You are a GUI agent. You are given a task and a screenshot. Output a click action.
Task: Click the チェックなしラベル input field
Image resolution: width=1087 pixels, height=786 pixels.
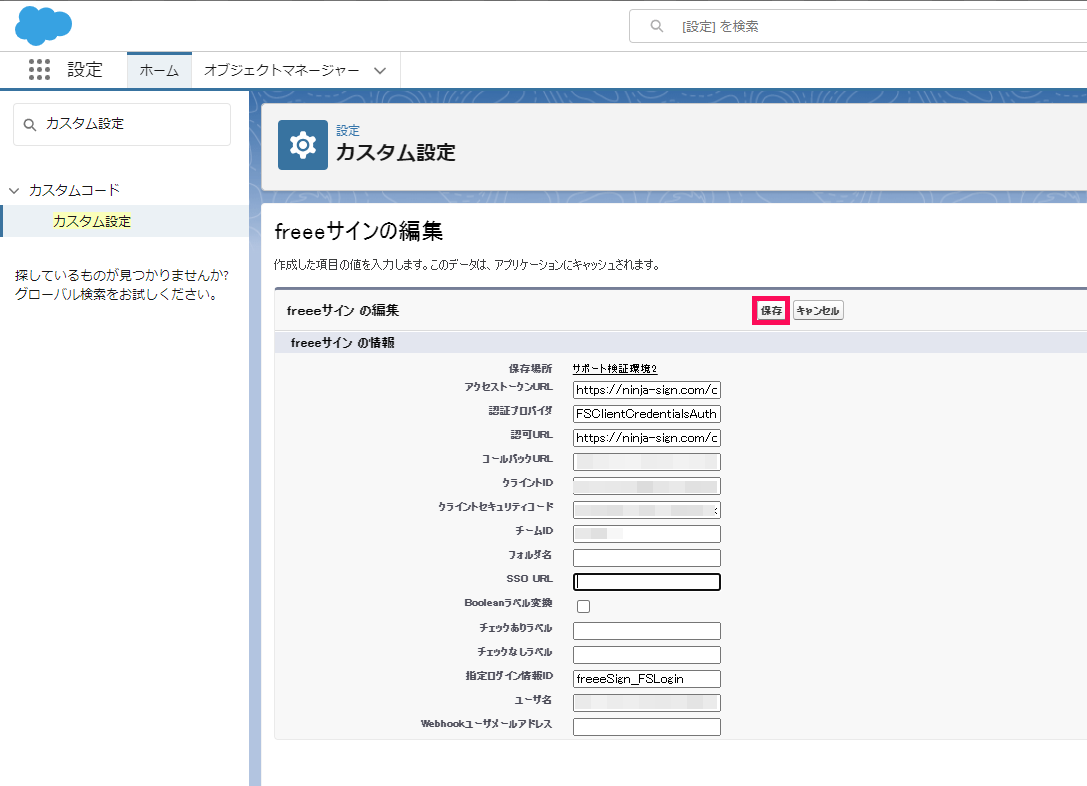pos(647,655)
